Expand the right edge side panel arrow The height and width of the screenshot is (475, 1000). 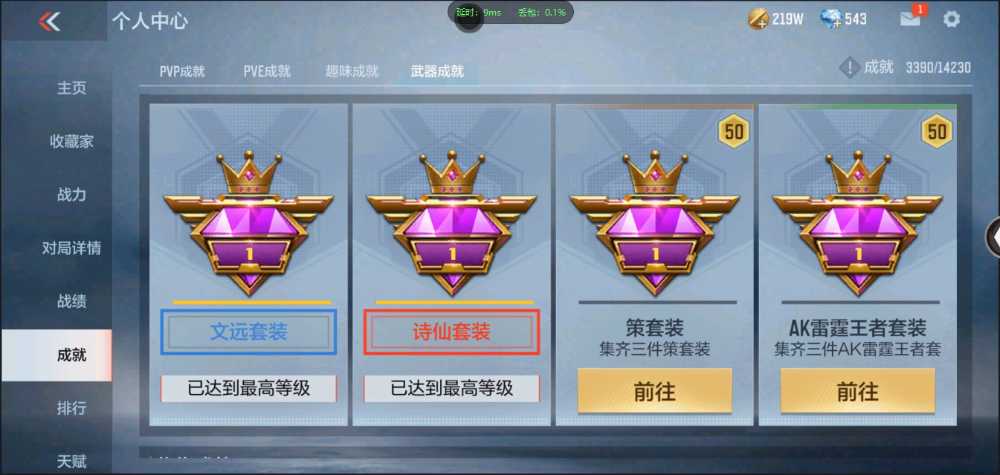tap(993, 237)
